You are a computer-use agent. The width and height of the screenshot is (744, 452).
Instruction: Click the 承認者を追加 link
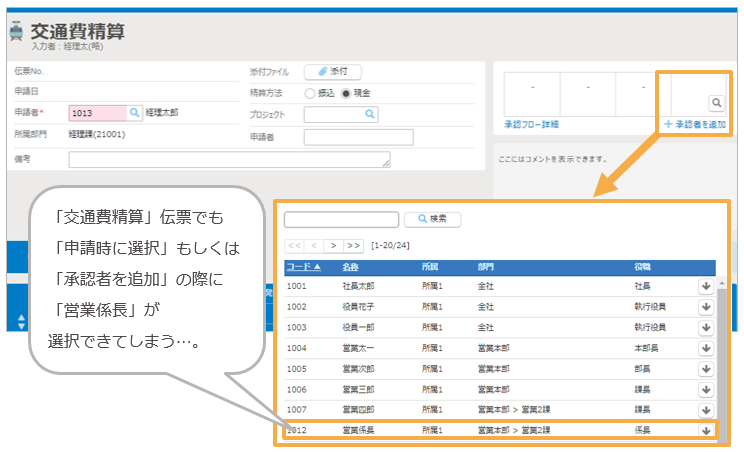tap(695, 124)
